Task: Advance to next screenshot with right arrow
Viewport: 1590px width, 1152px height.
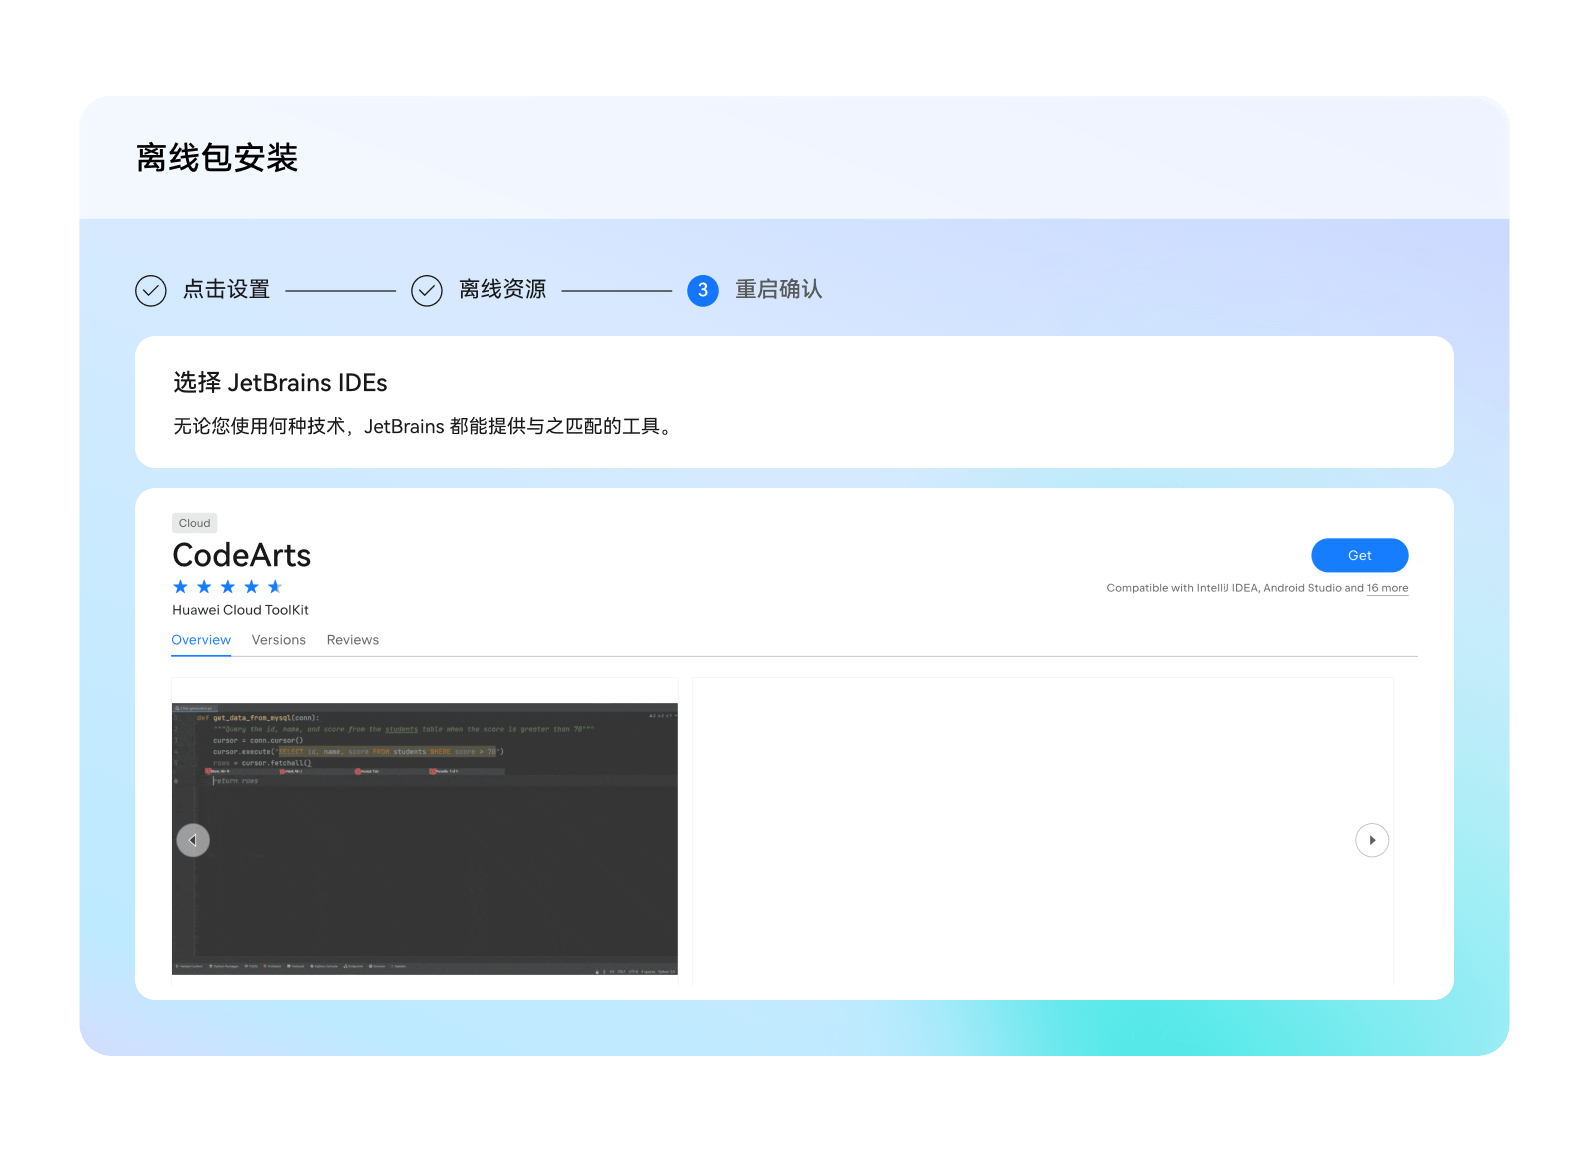Action: click(x=1372, y=840)
